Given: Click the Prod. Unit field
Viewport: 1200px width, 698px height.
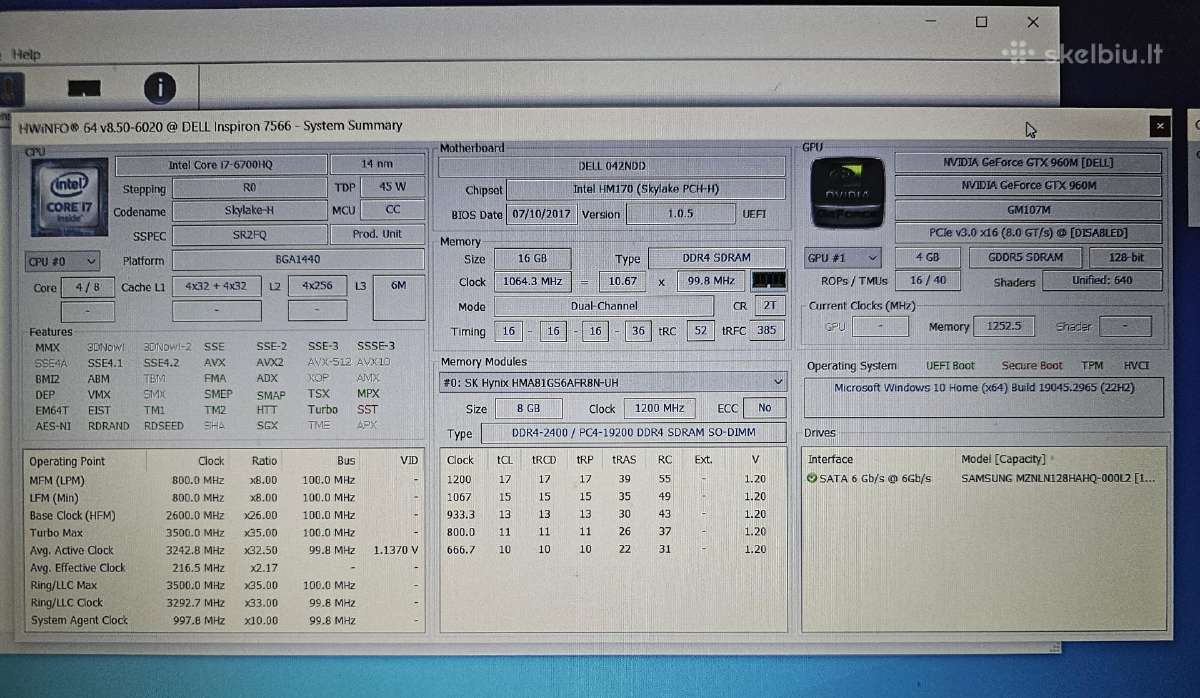Looking at the screenshot, I should (378, 234).
